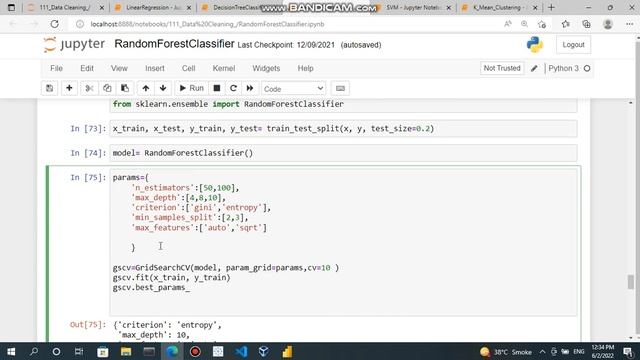Open the Kernel menu
The image size is (640, 360).
coord(224,69)
